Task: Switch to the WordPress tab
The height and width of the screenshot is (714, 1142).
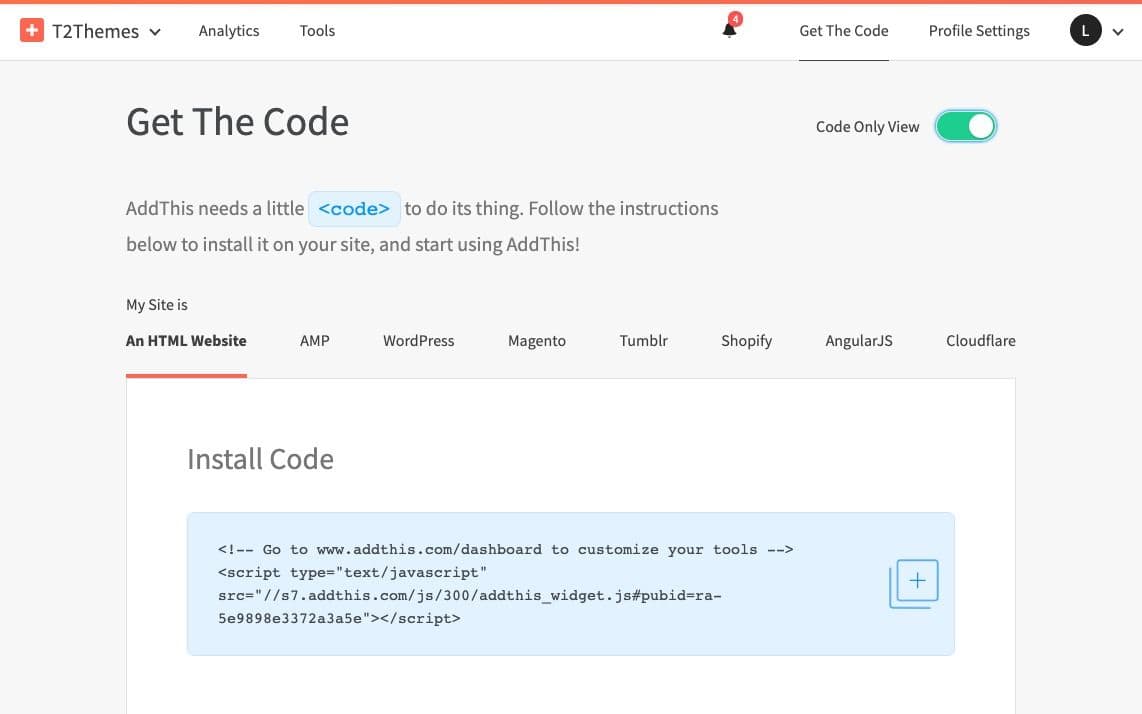Action: [x=419, y=340]
